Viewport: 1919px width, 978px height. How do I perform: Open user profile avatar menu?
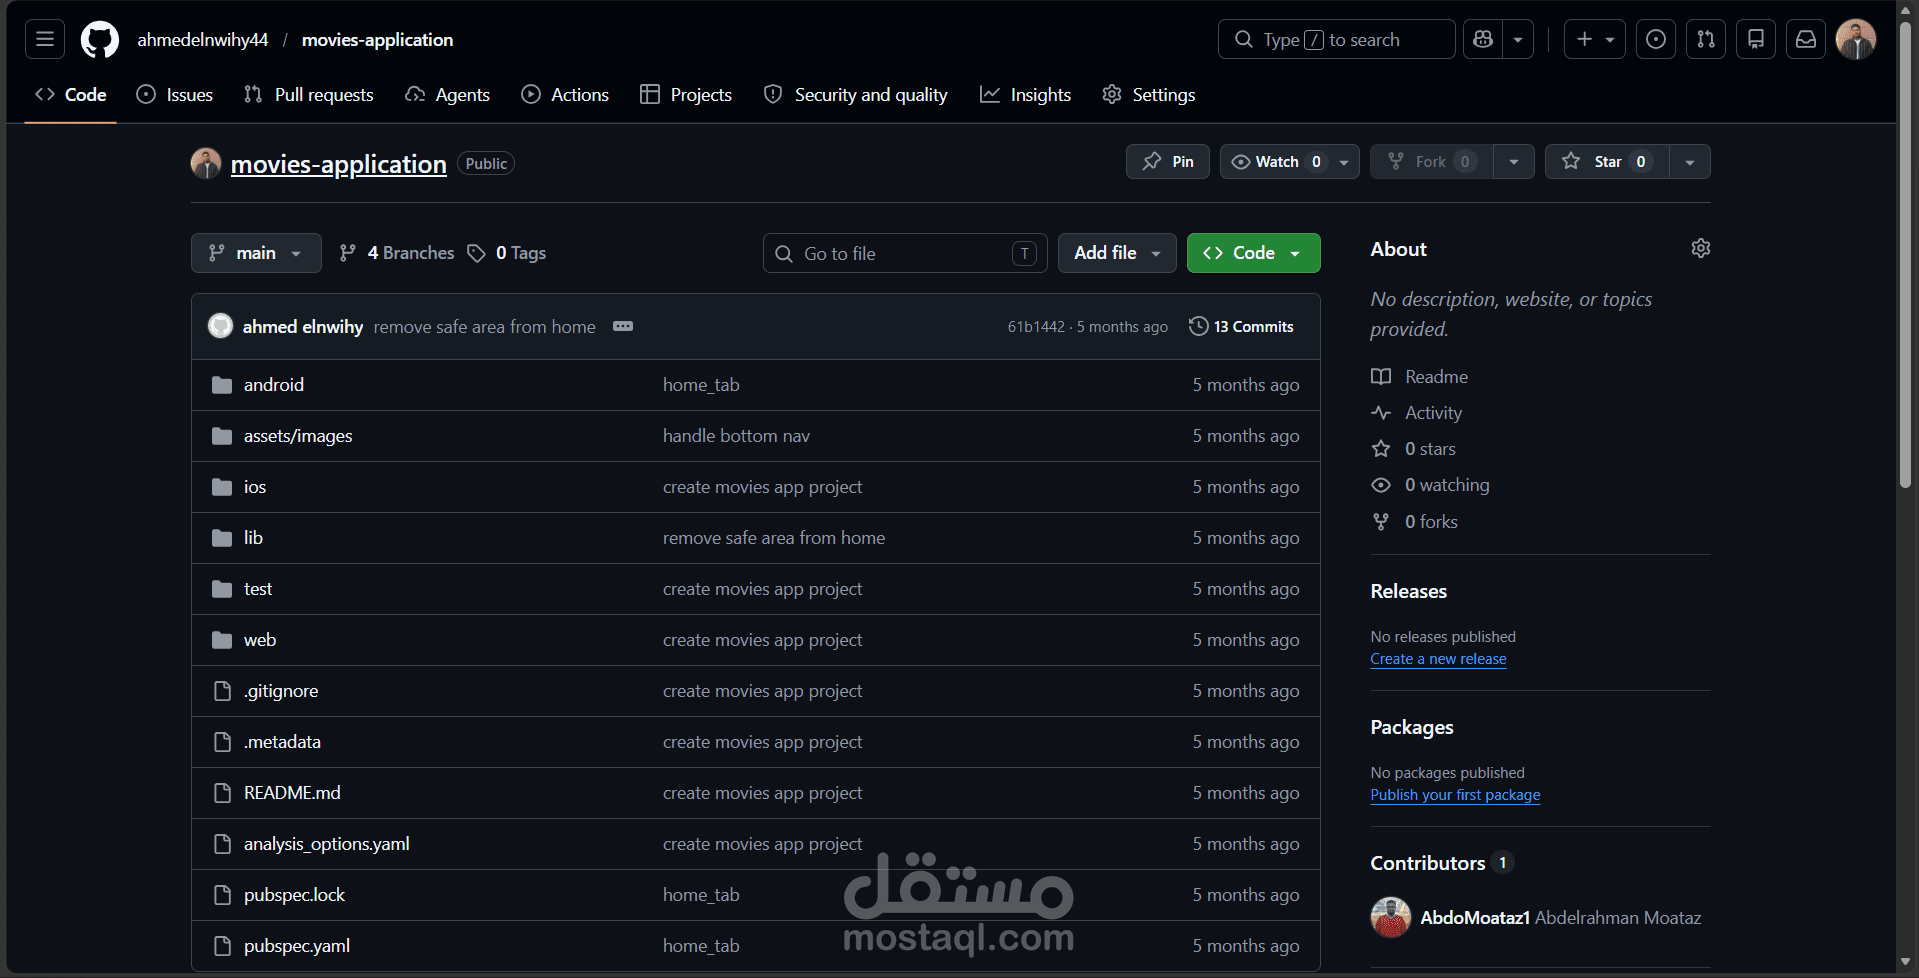tap(1856, 39)
